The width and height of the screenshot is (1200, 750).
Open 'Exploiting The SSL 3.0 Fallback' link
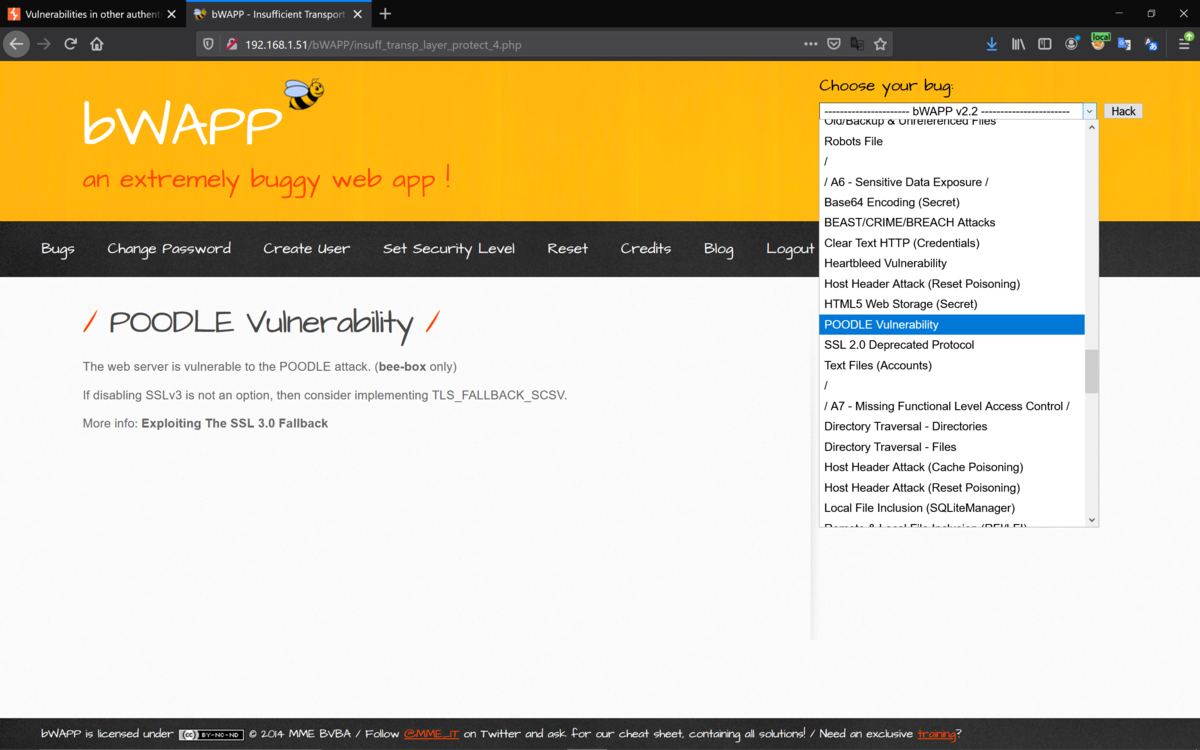235,423
